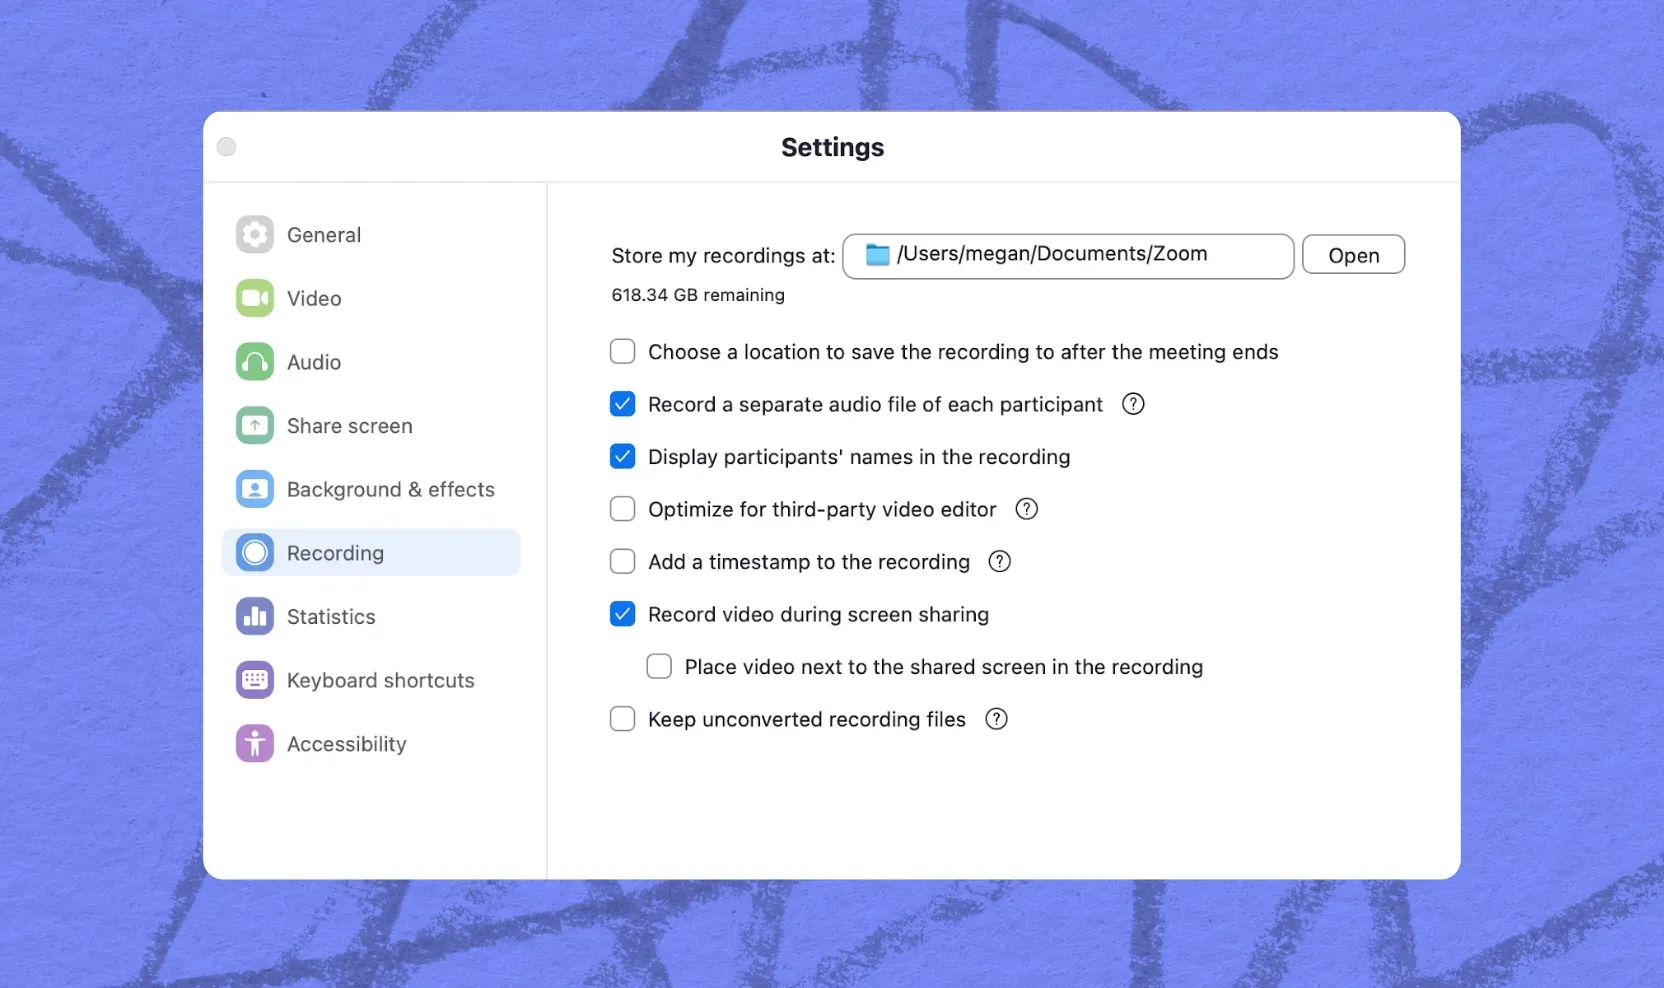The width and height of the screenshot is (1664, 988).
Task: Click help icon next to timestamp option
Action: coord(999,562)
